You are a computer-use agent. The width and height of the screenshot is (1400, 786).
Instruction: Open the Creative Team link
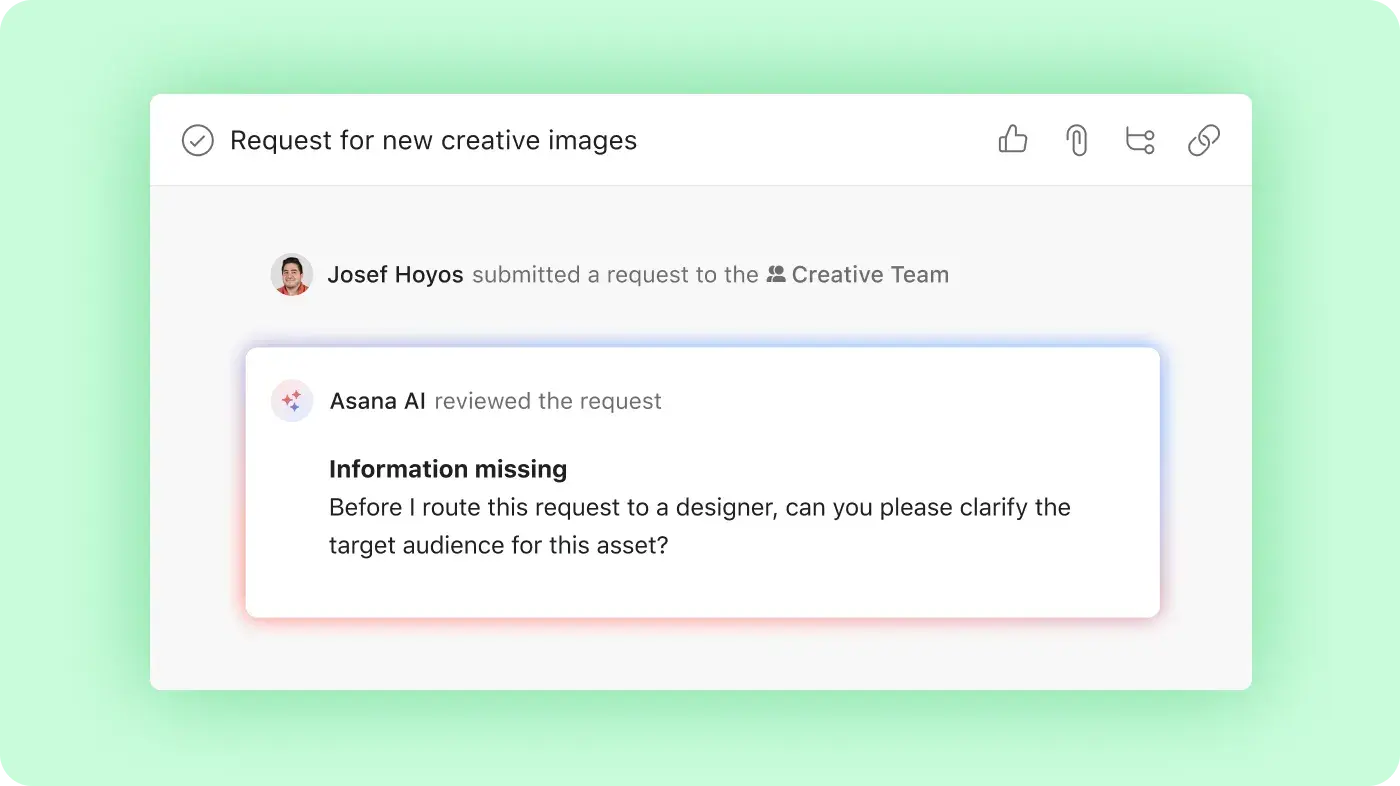870,275
